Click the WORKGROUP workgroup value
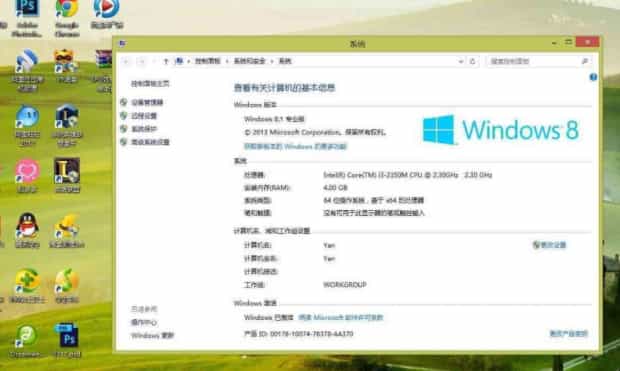This screenshot has height=371, width=620. [345, 285]
